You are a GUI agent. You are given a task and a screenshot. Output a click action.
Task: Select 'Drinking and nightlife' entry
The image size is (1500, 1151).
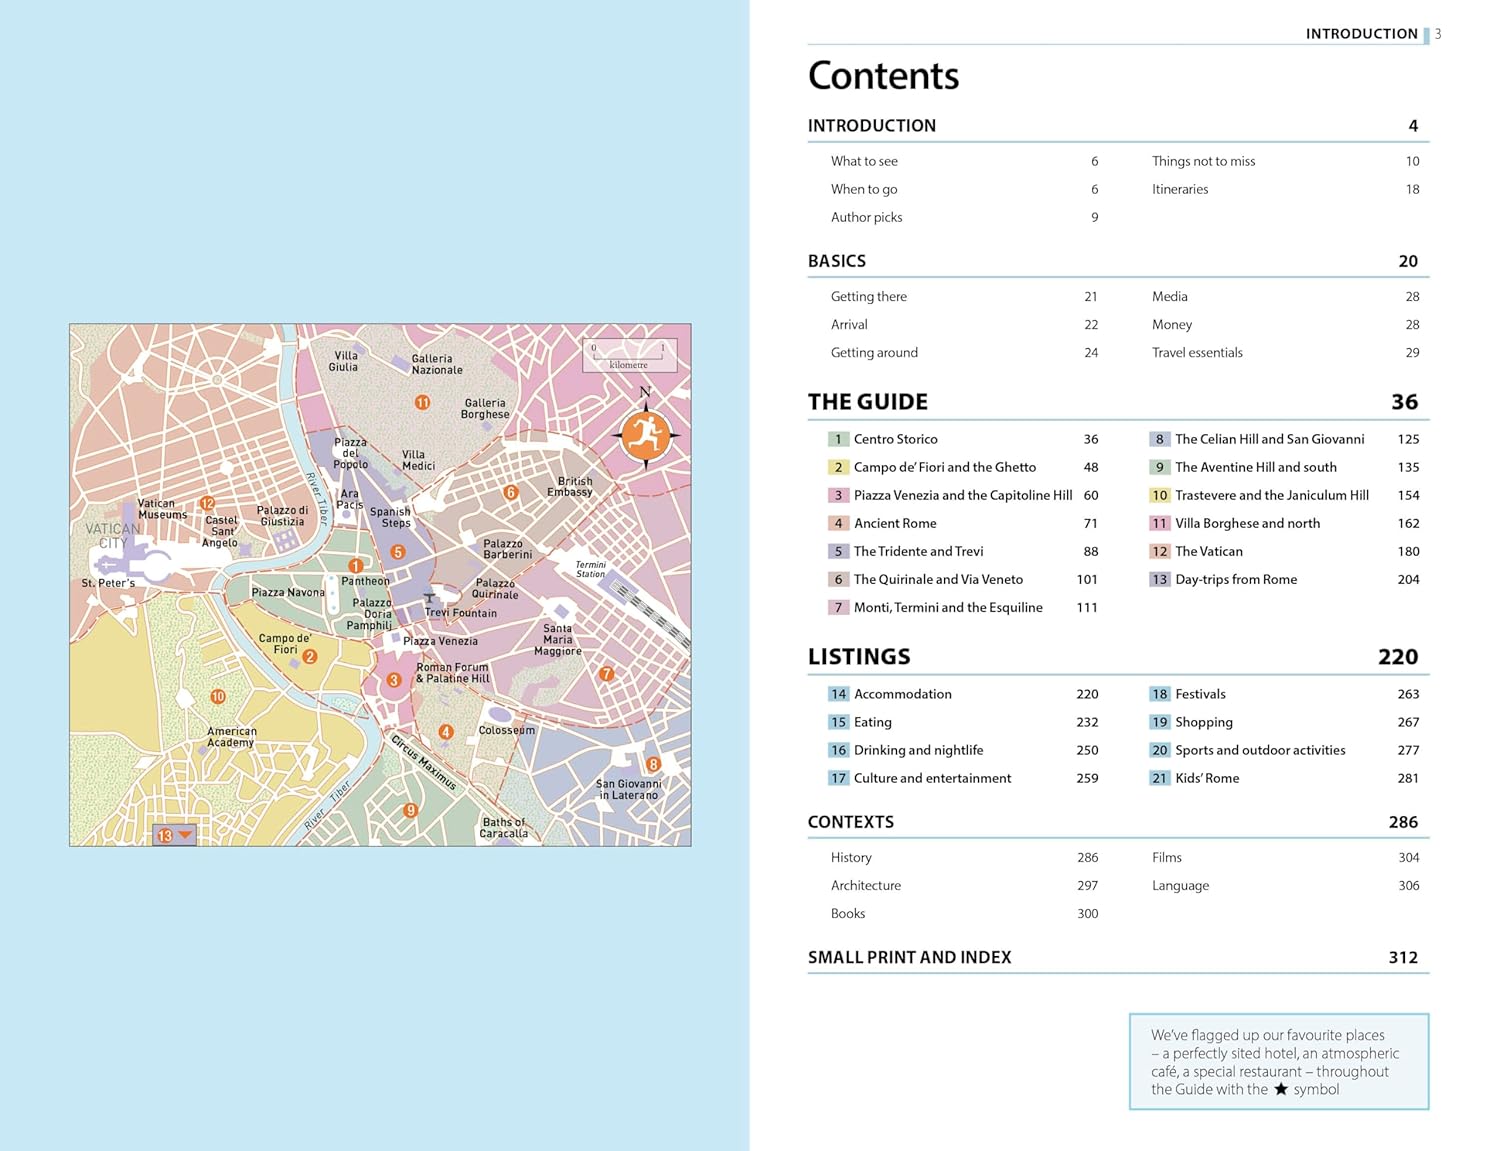(919, 750)
